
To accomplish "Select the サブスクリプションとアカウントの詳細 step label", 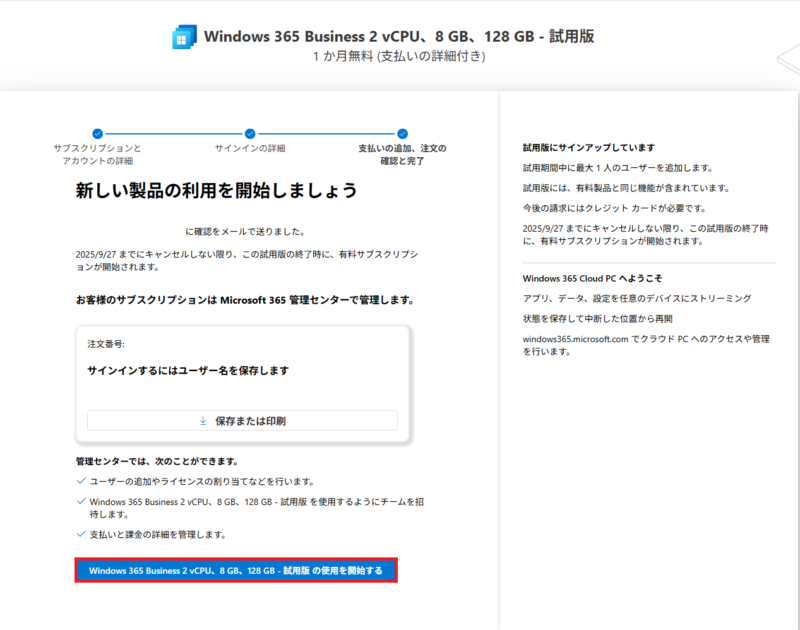I will pos(97,155).
